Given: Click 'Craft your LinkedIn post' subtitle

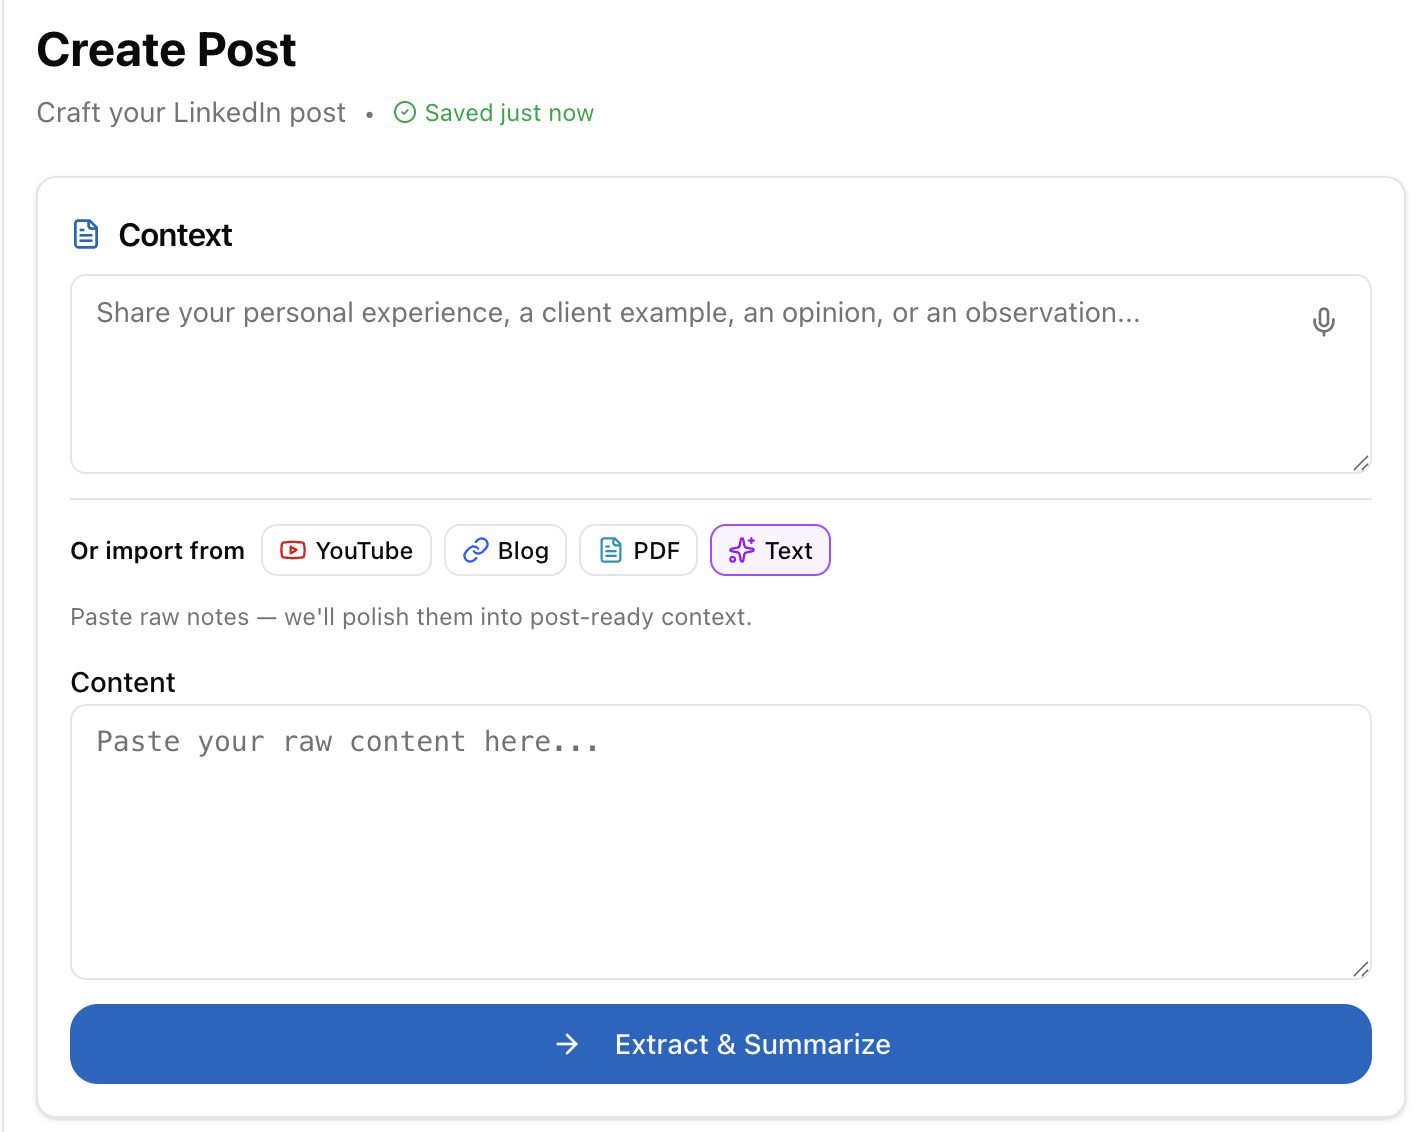Looking at the screenshot, I should (191, 113).
